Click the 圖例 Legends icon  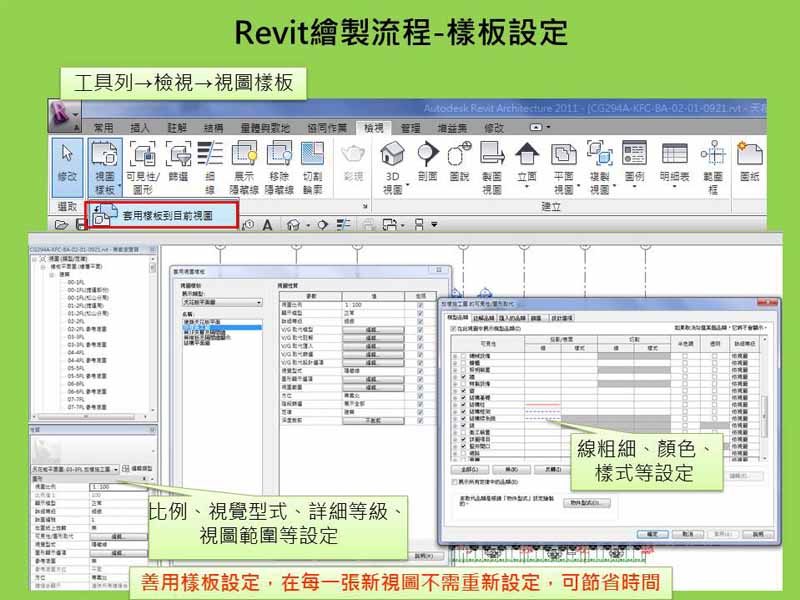coord(634,154)
